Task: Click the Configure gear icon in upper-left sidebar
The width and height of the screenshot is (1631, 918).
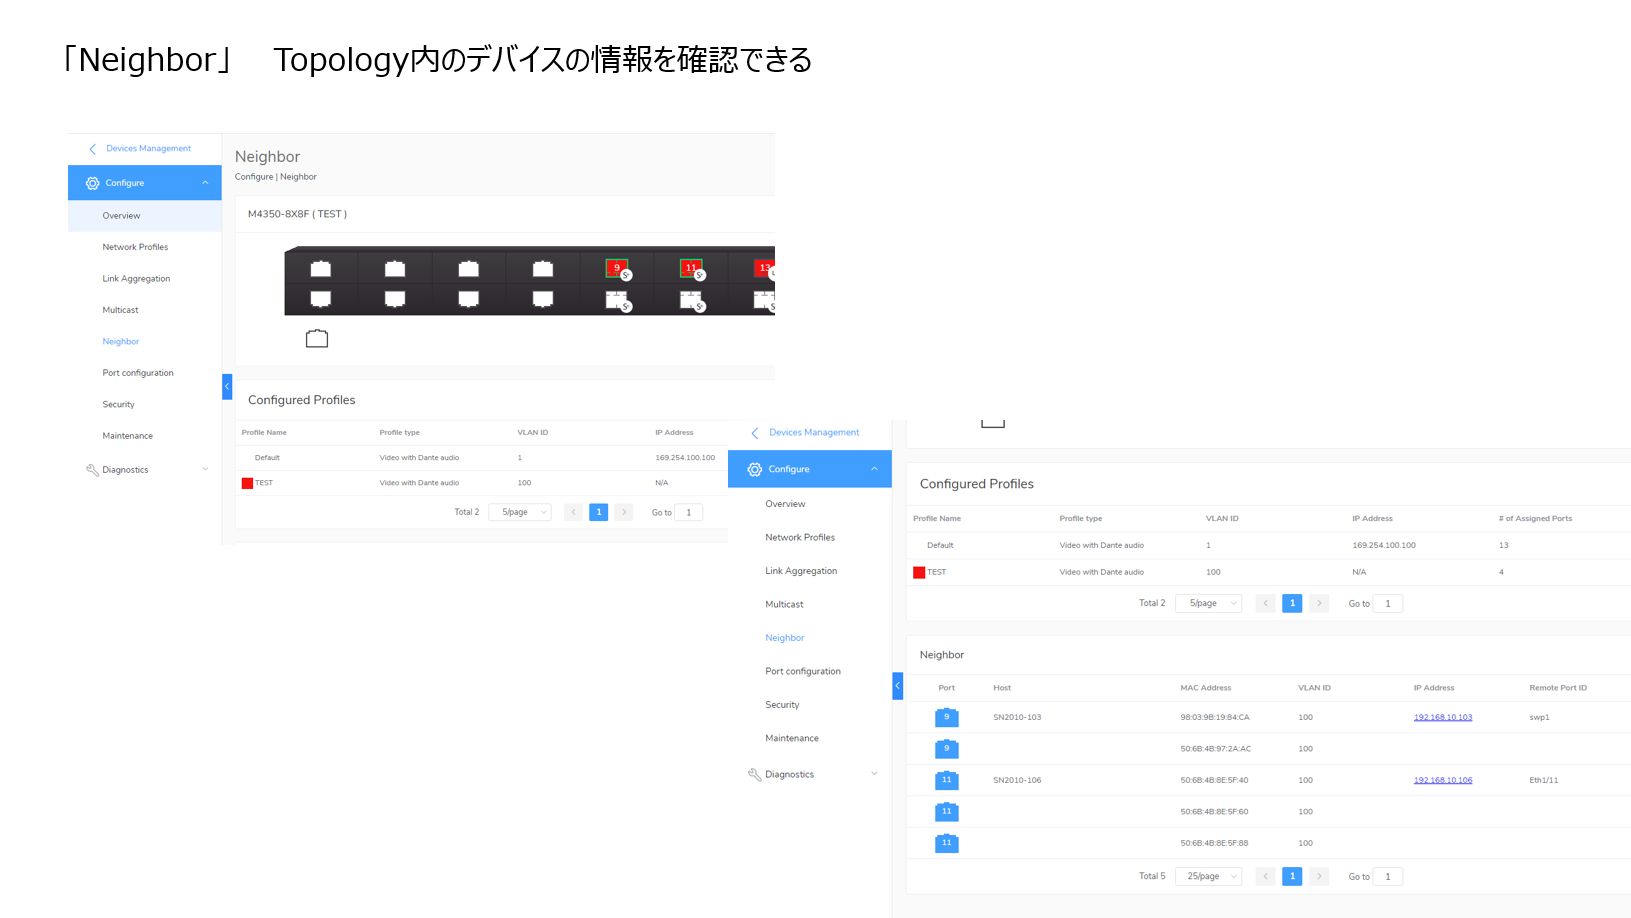Action: point(93,183)
